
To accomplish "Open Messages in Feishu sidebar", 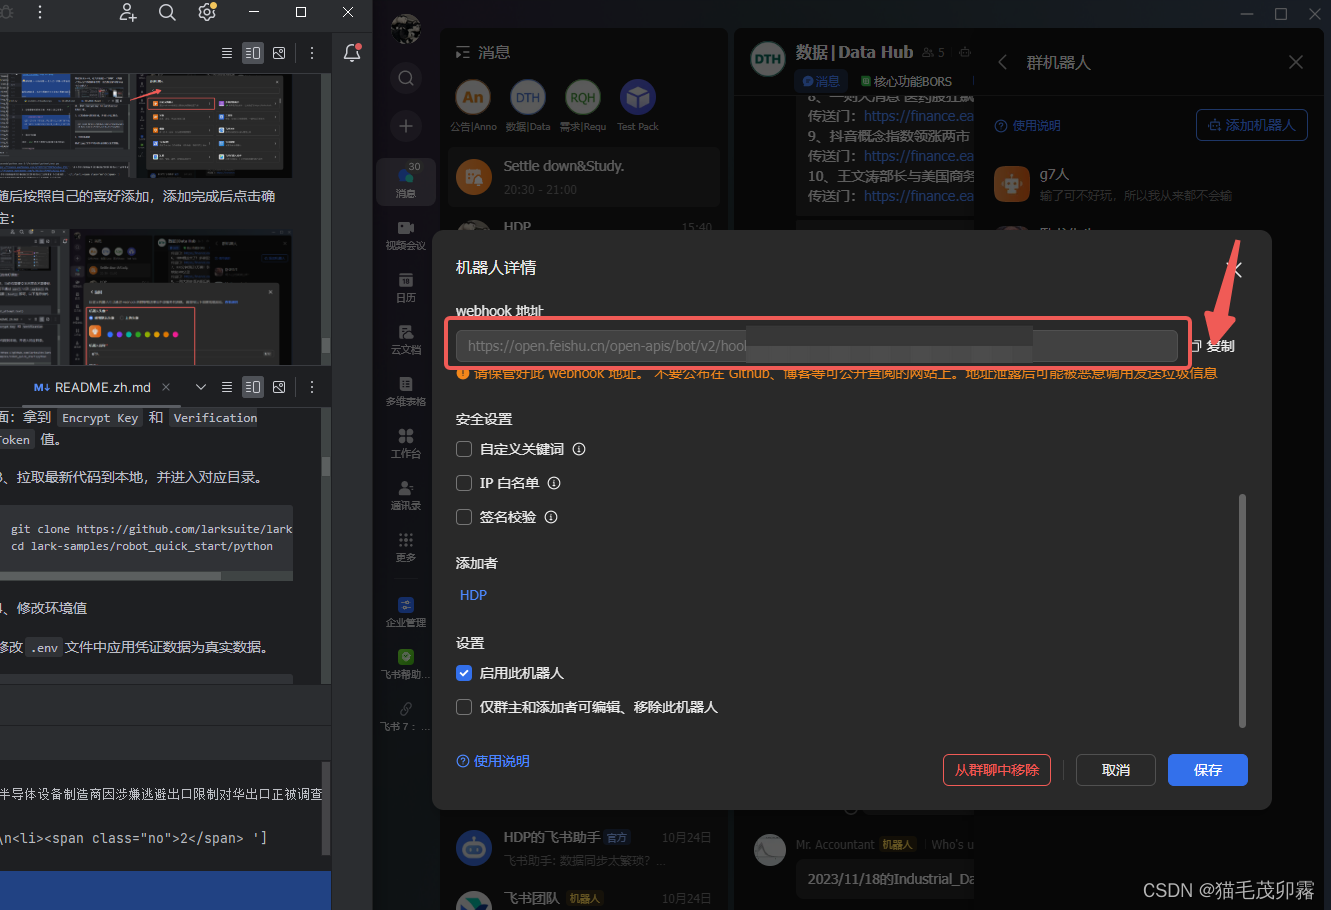I will click(405, 181).
